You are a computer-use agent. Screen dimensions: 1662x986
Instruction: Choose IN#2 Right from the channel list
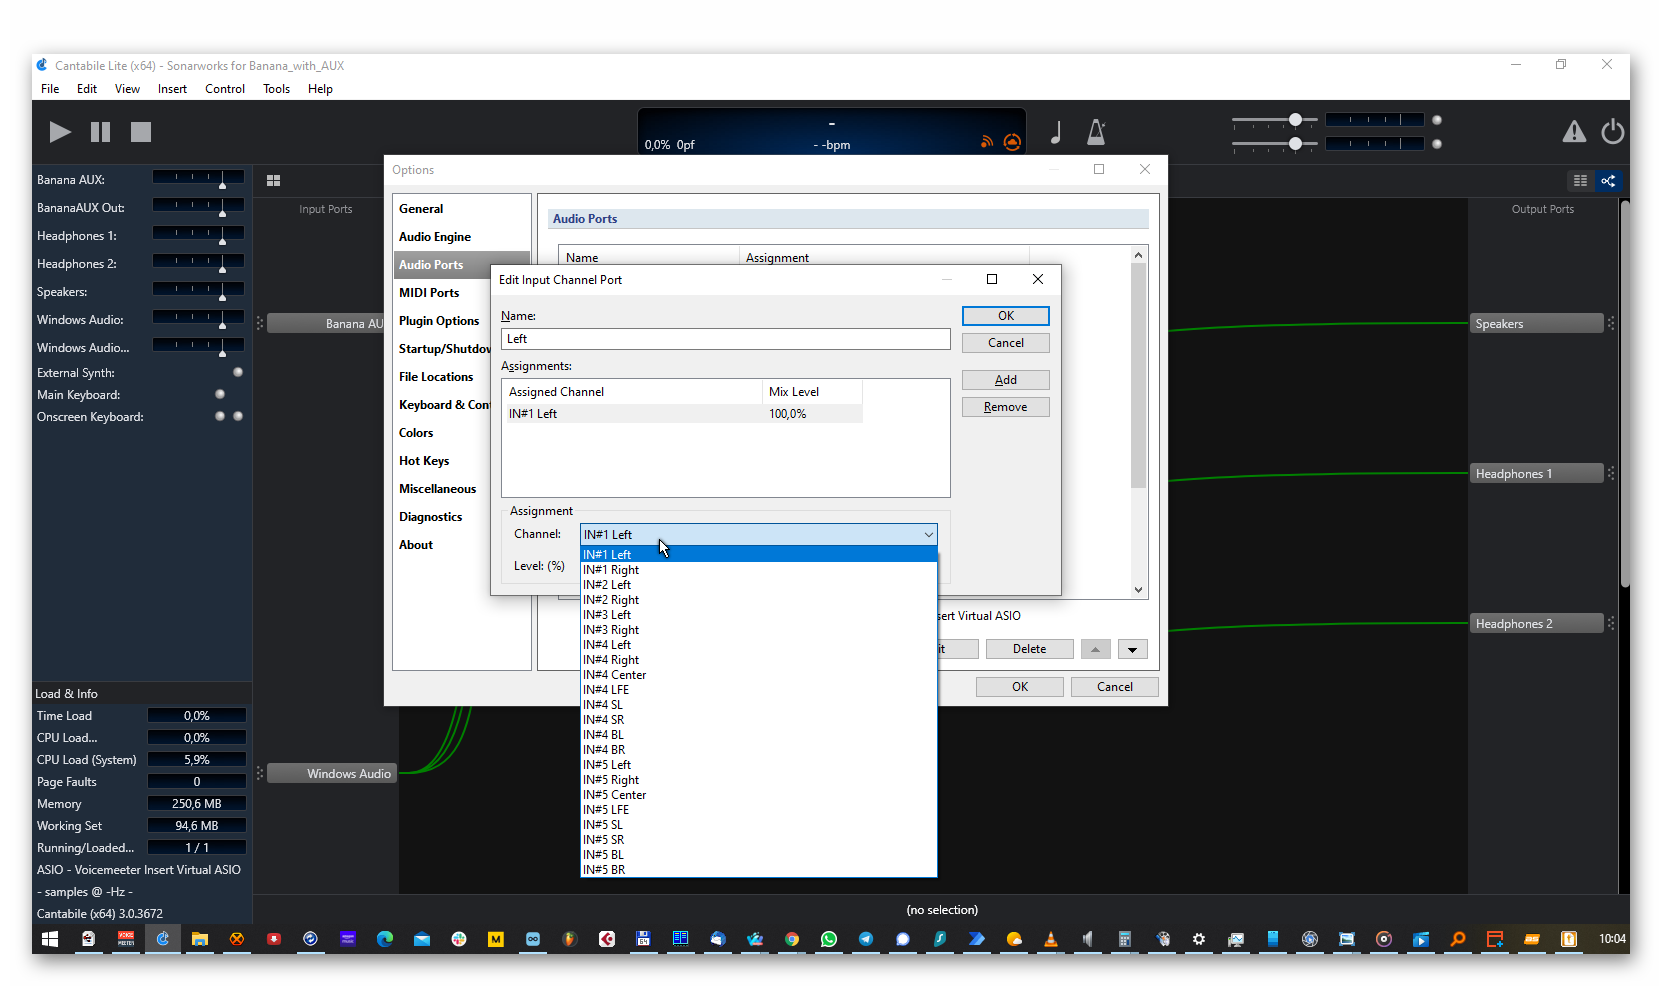pos(611,600)
